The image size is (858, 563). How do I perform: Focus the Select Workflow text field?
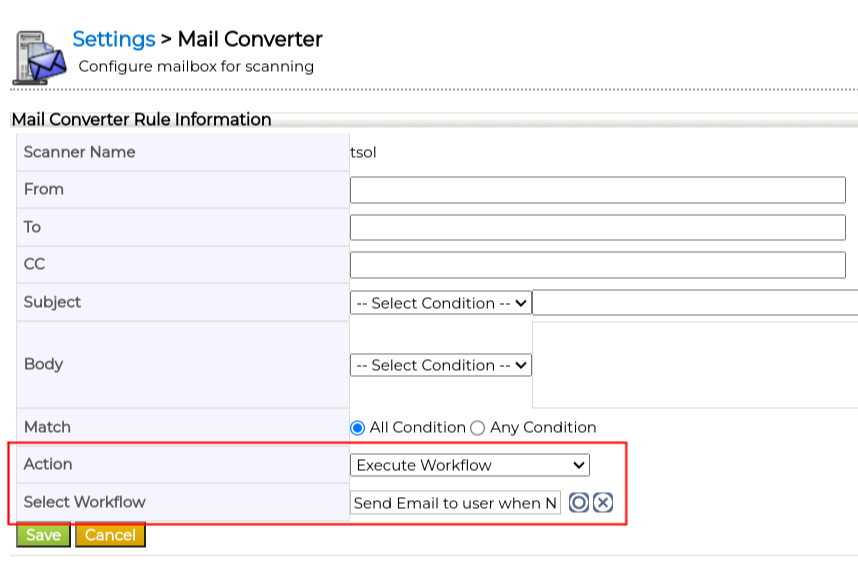[455, 503]
